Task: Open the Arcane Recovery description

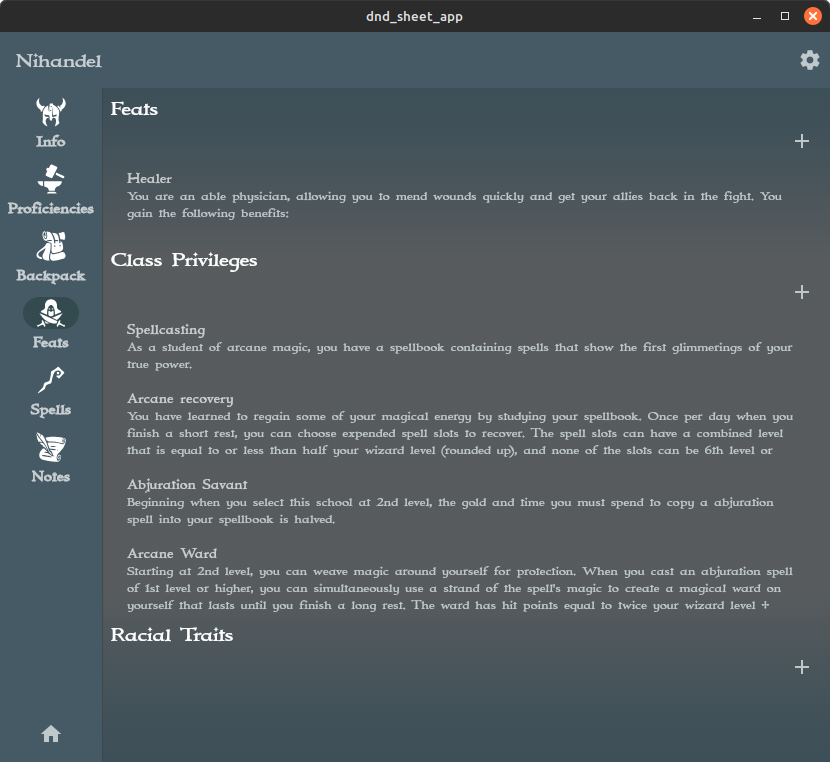Action: [180, 398]
